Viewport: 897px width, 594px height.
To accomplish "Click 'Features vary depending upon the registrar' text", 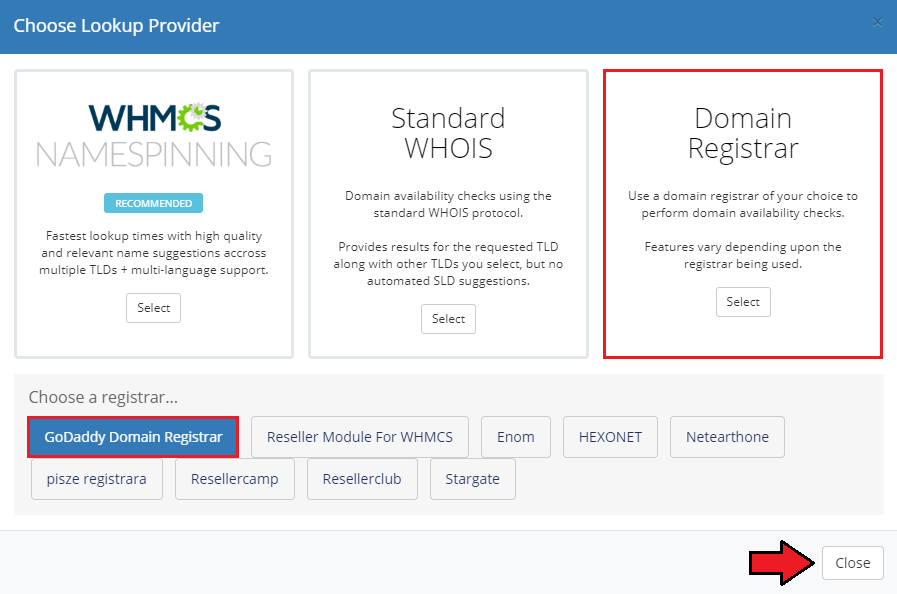I will tap(743, 255).
